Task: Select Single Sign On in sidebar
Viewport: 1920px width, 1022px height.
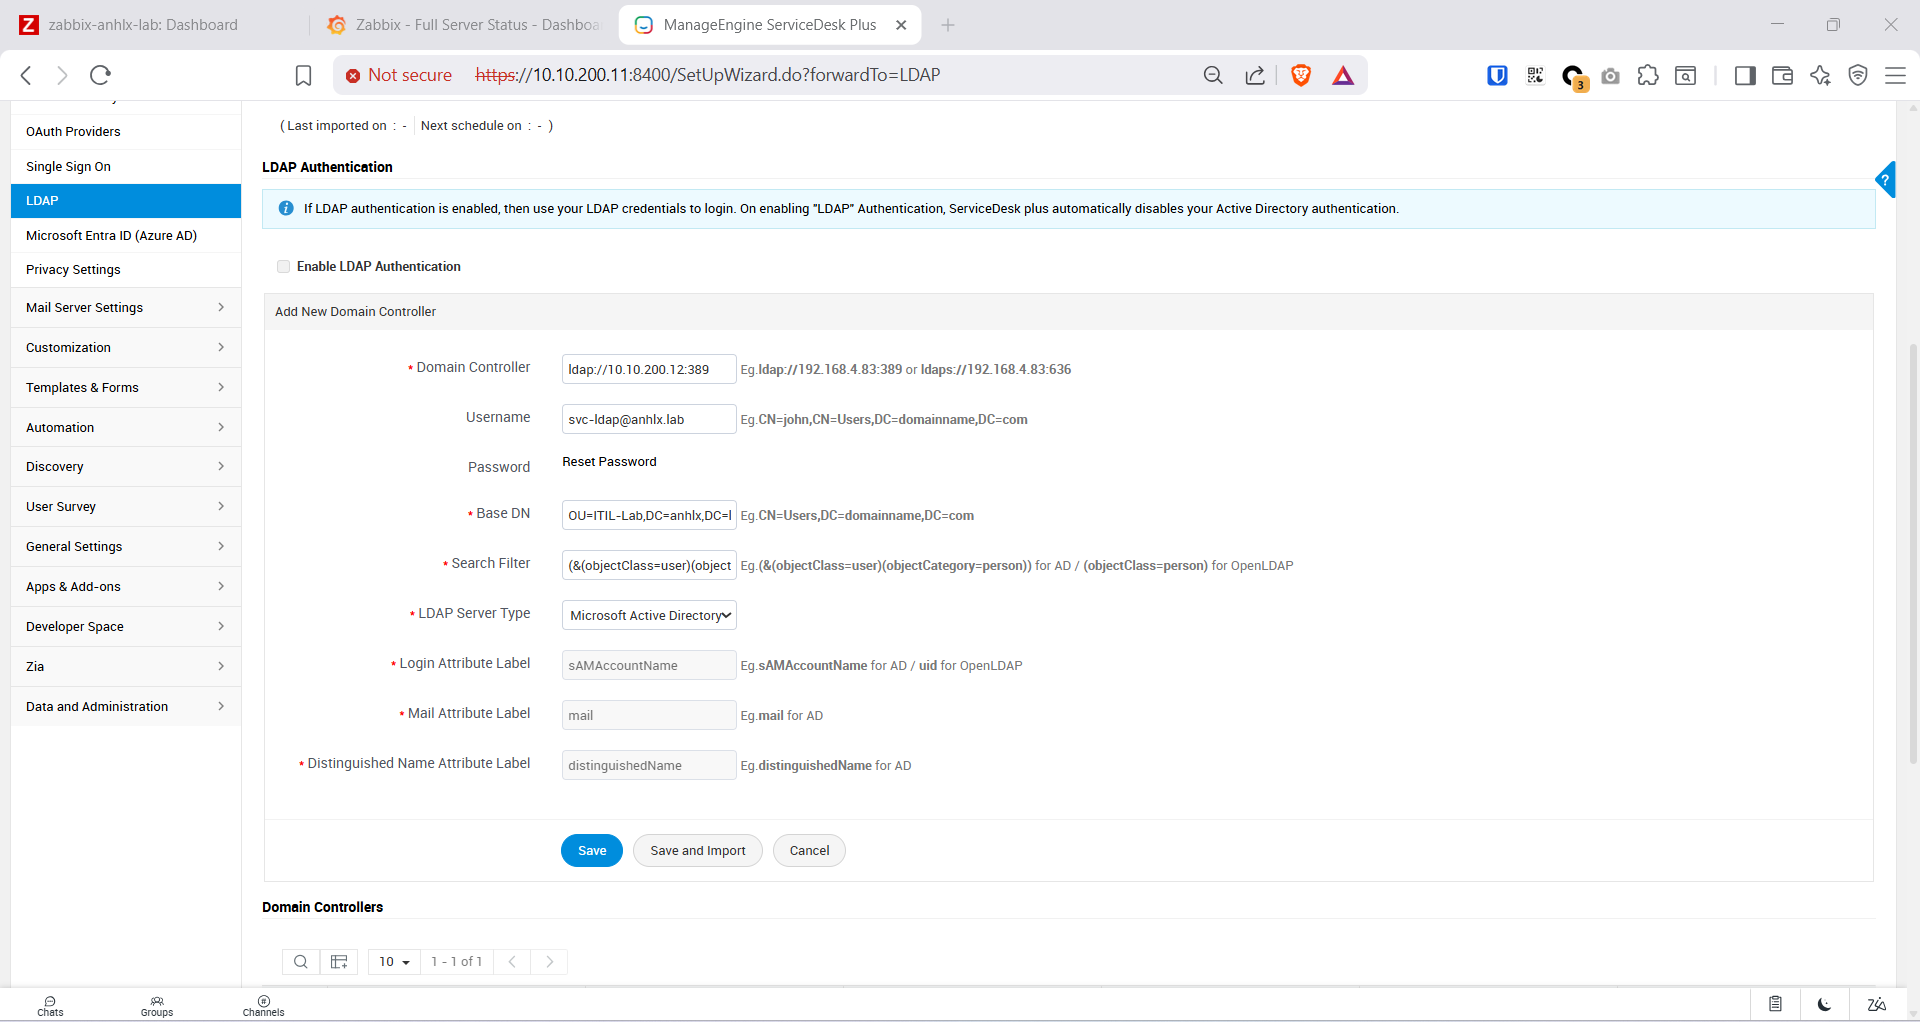Action: tap(68, 167)
